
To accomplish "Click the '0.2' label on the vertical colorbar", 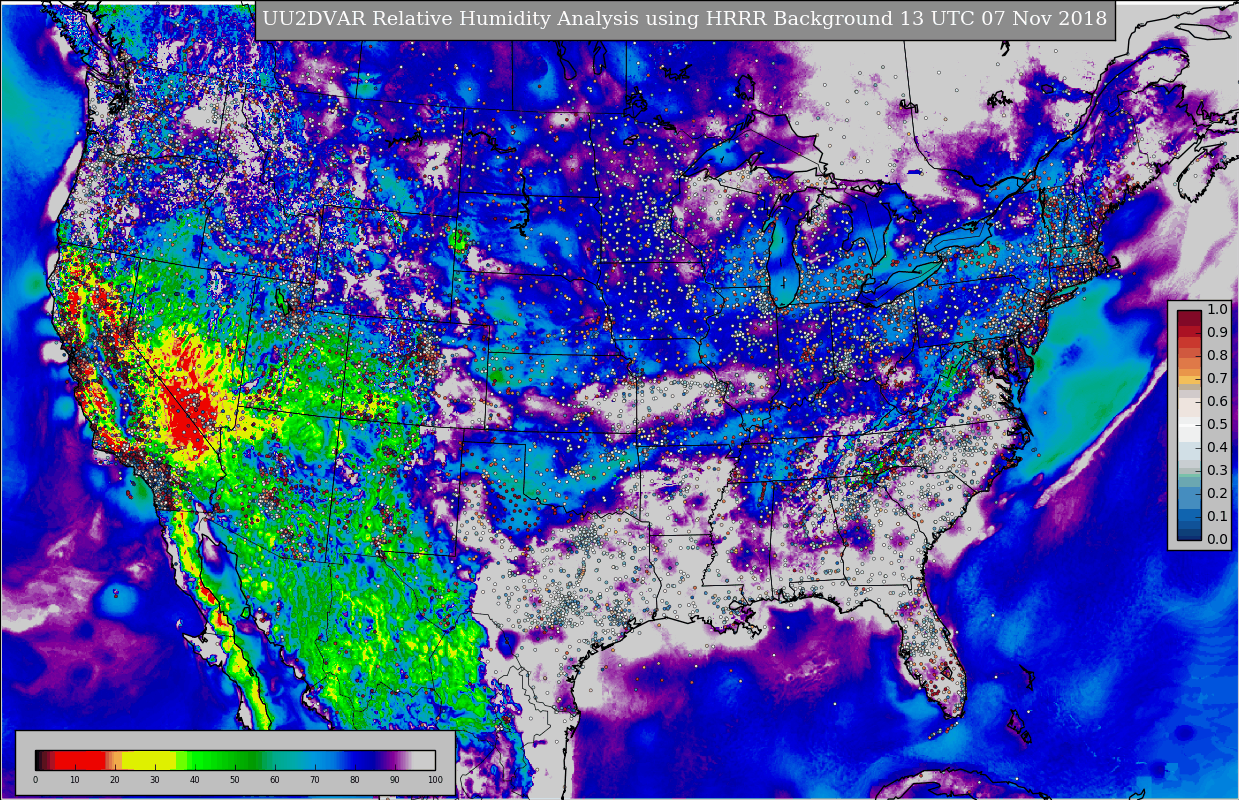I will 1217,493.
